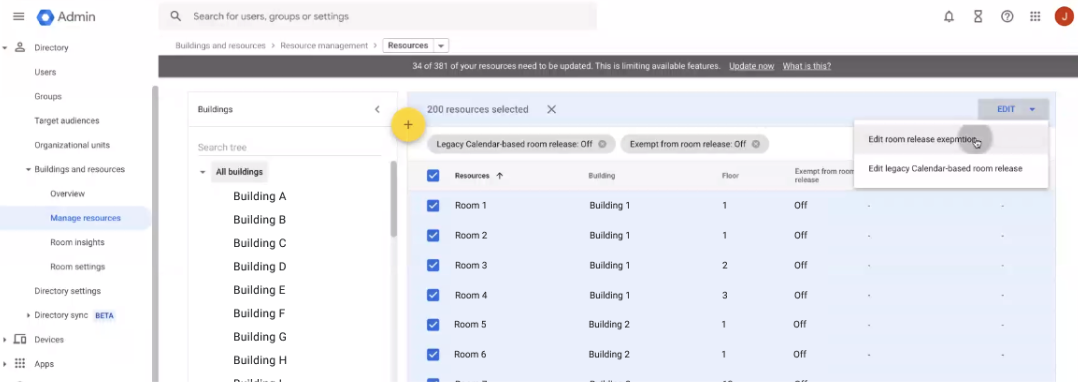The height and width of the screenshot is (383, 1078).
Task: Open the hourglass tasks icon
Action: 978,17
